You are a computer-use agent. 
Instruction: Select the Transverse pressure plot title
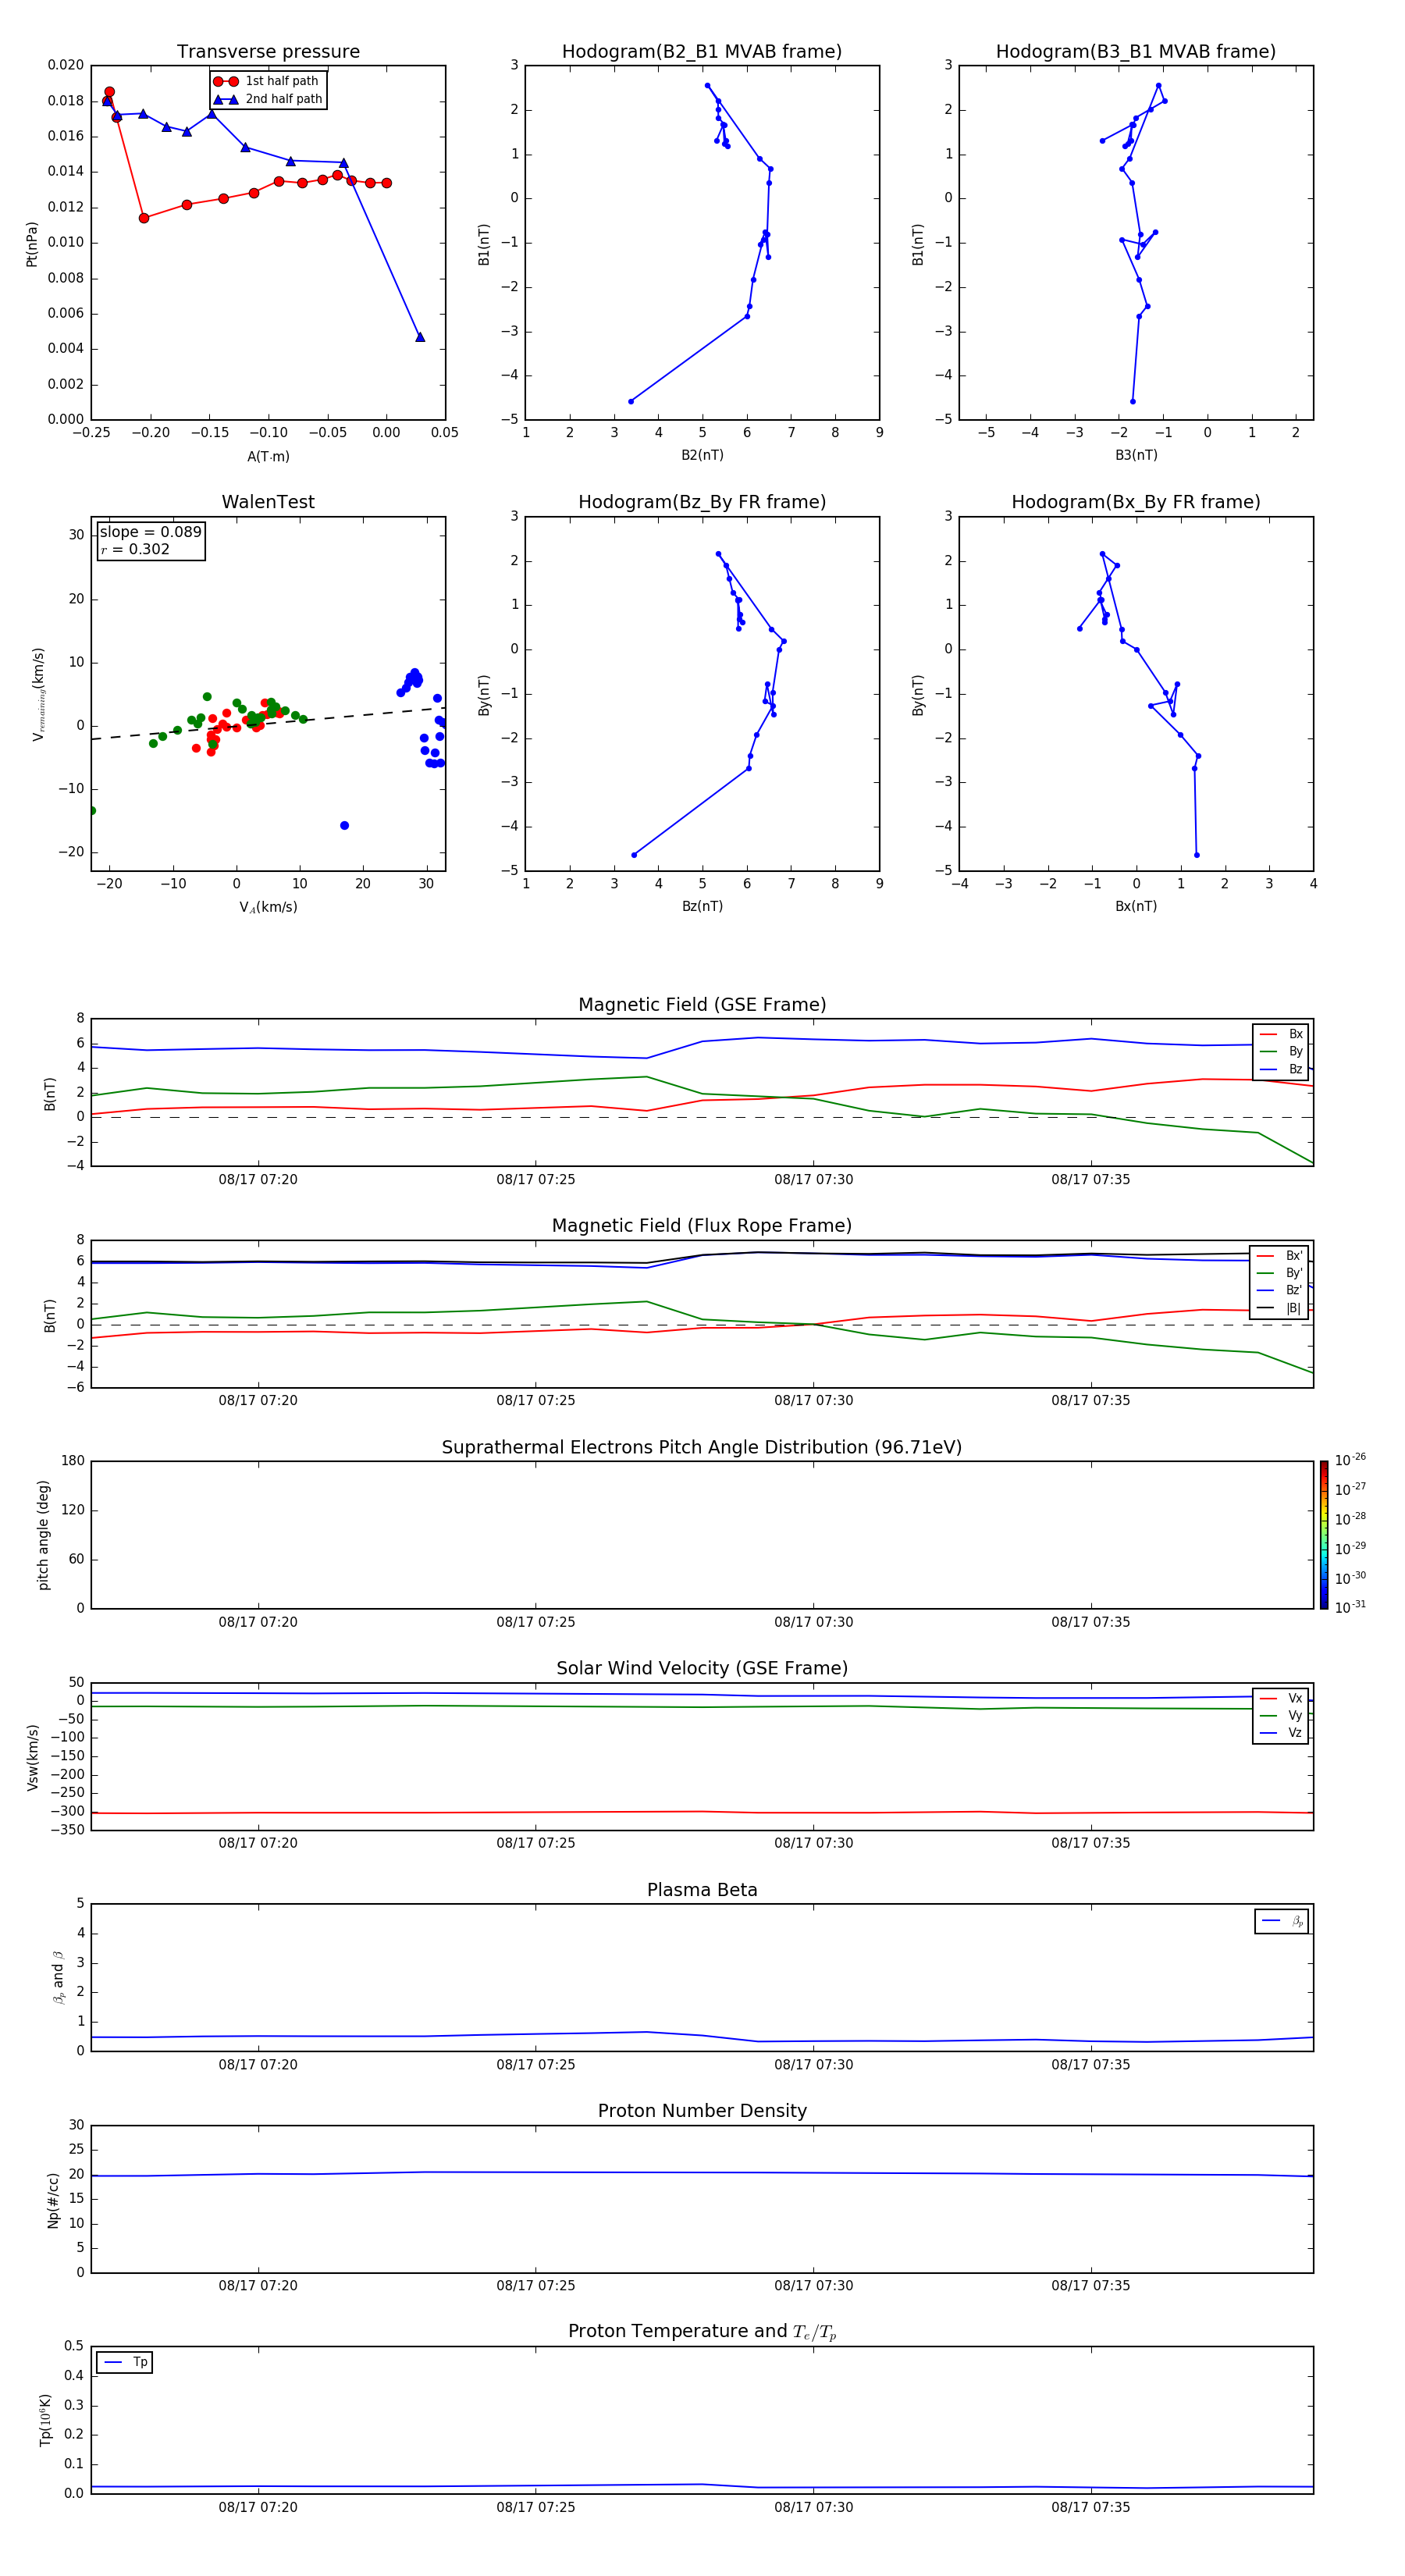268,52
